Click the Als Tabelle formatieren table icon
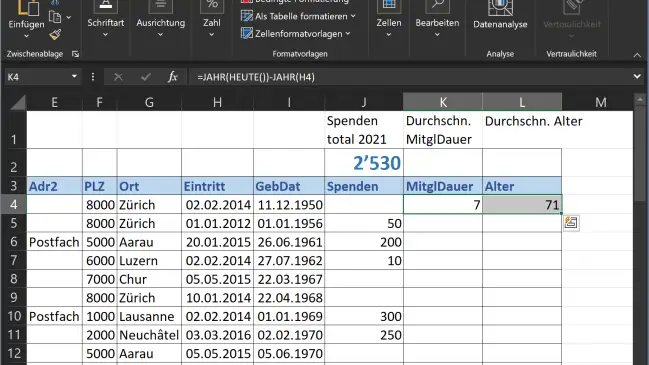The image size is (649, 365). pos(247,16)
